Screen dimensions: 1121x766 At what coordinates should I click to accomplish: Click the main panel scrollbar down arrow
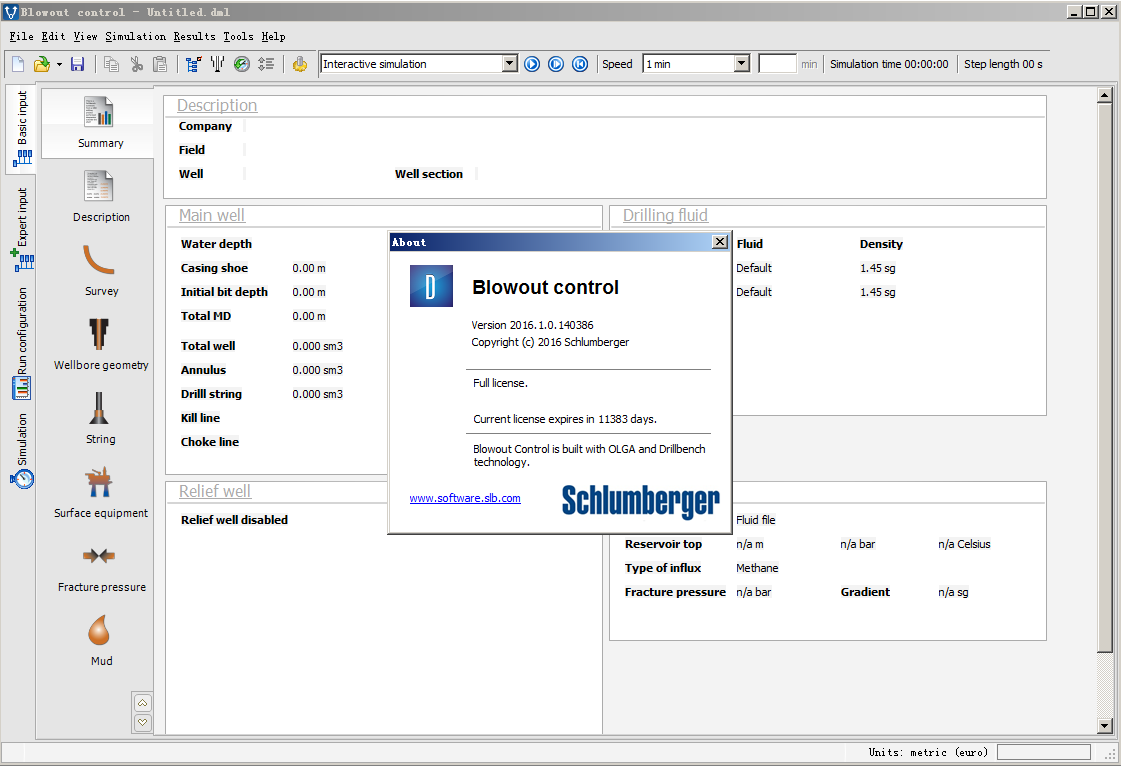coord(1105,725)
